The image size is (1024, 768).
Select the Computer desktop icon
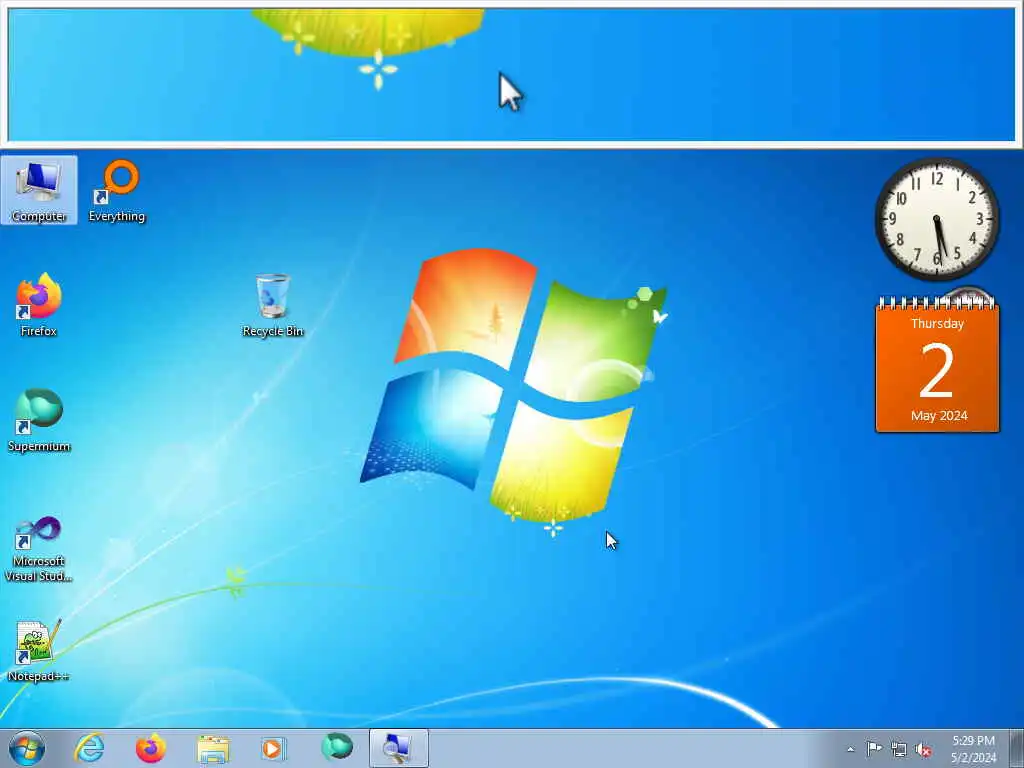pos(39,190)
